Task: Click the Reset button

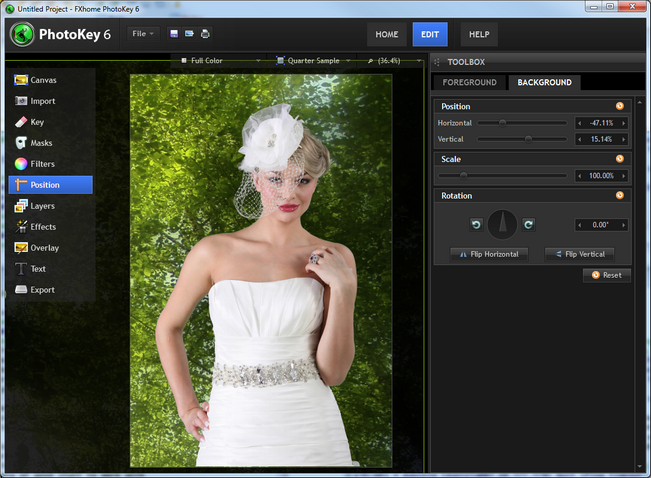Action: tap(607, 275)
